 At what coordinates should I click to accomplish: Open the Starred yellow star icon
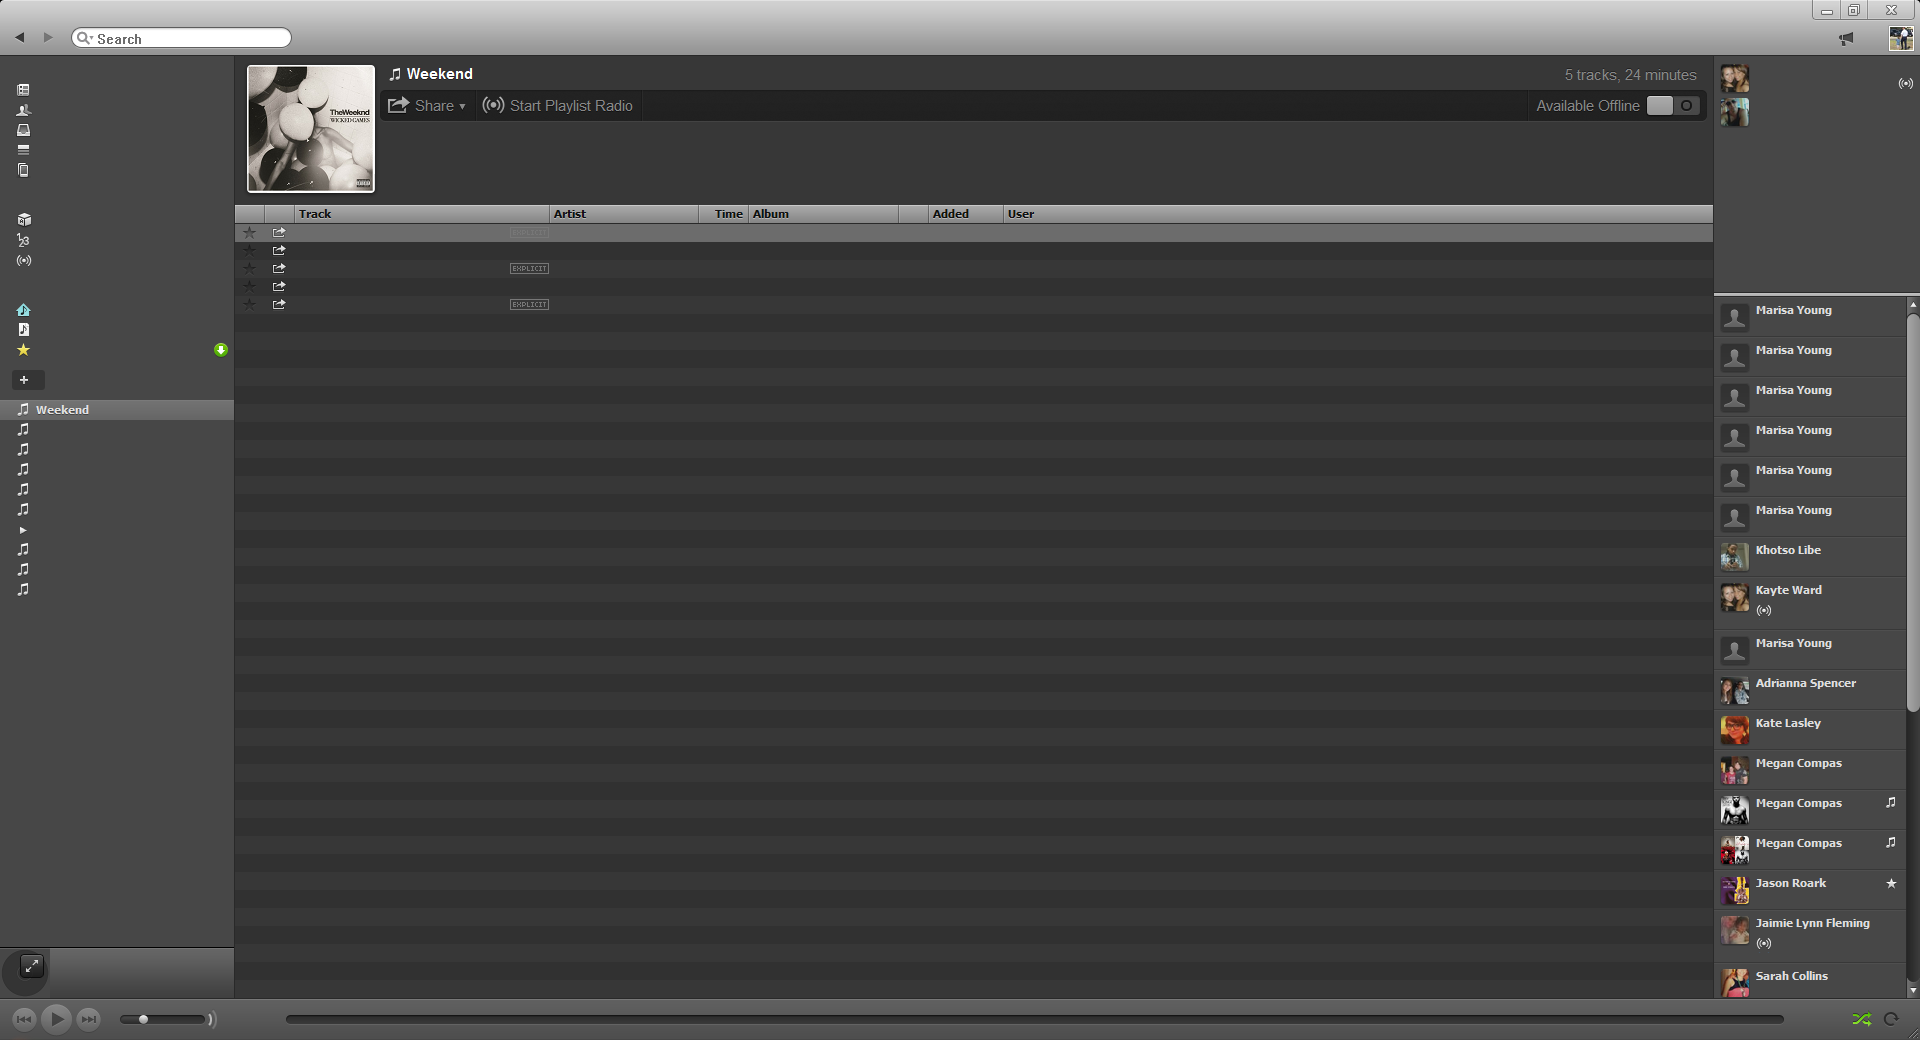tap(23, 350)
